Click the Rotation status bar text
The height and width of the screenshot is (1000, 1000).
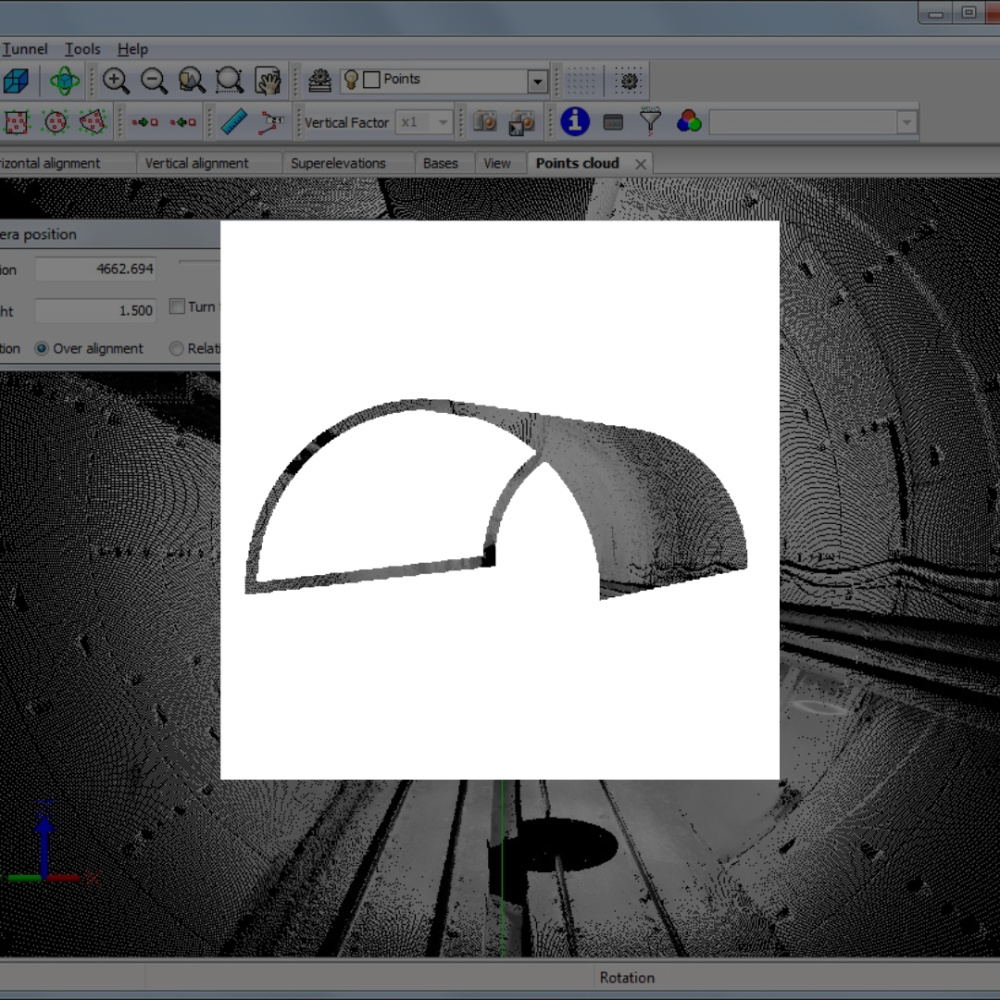pyautogui.click(x=626, y=978)
